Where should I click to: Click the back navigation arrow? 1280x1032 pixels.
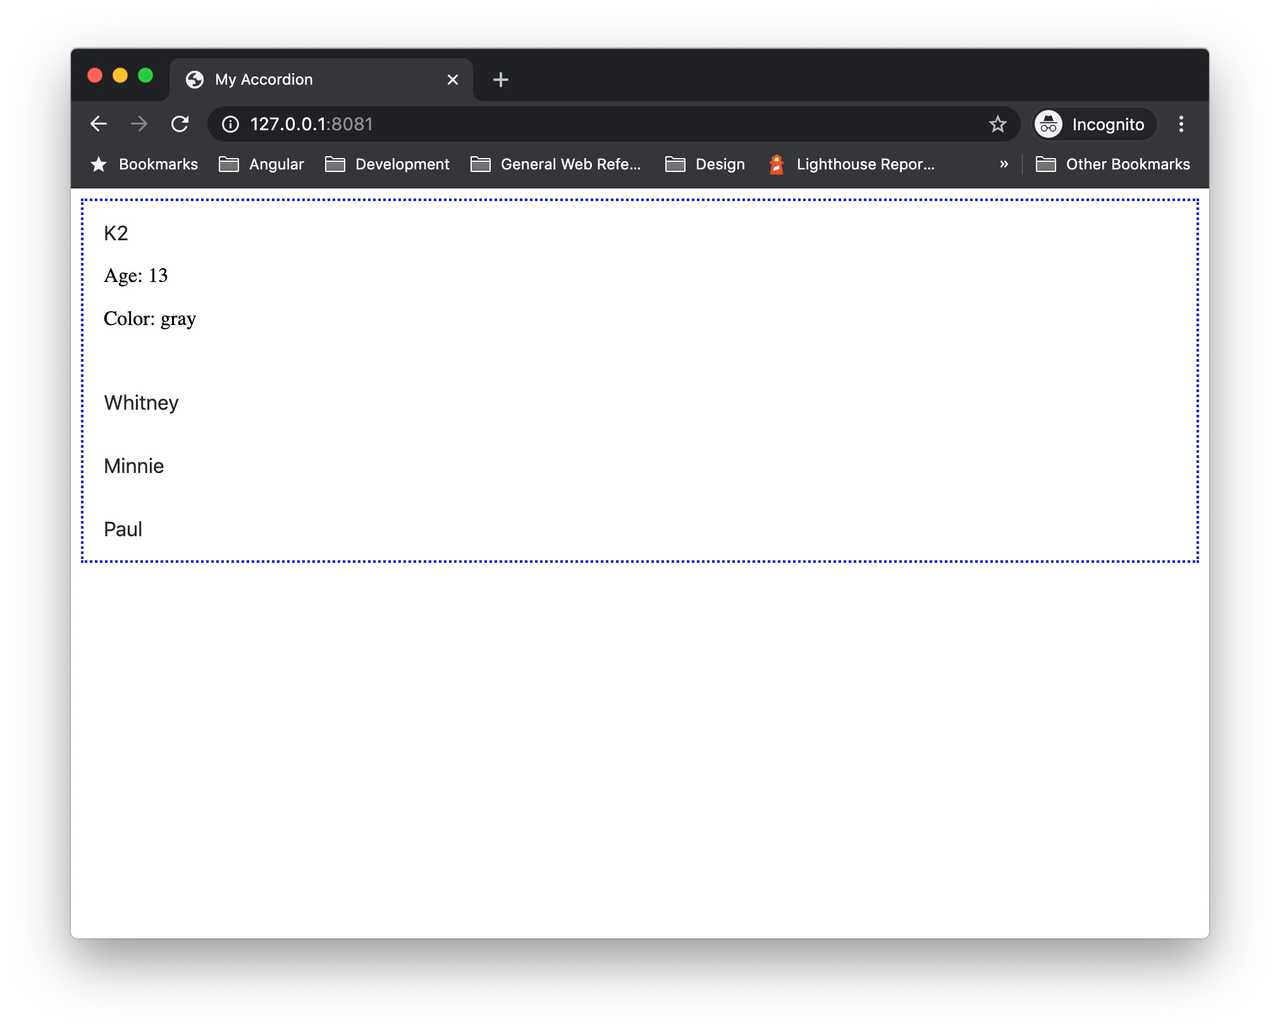coord(97,123)
